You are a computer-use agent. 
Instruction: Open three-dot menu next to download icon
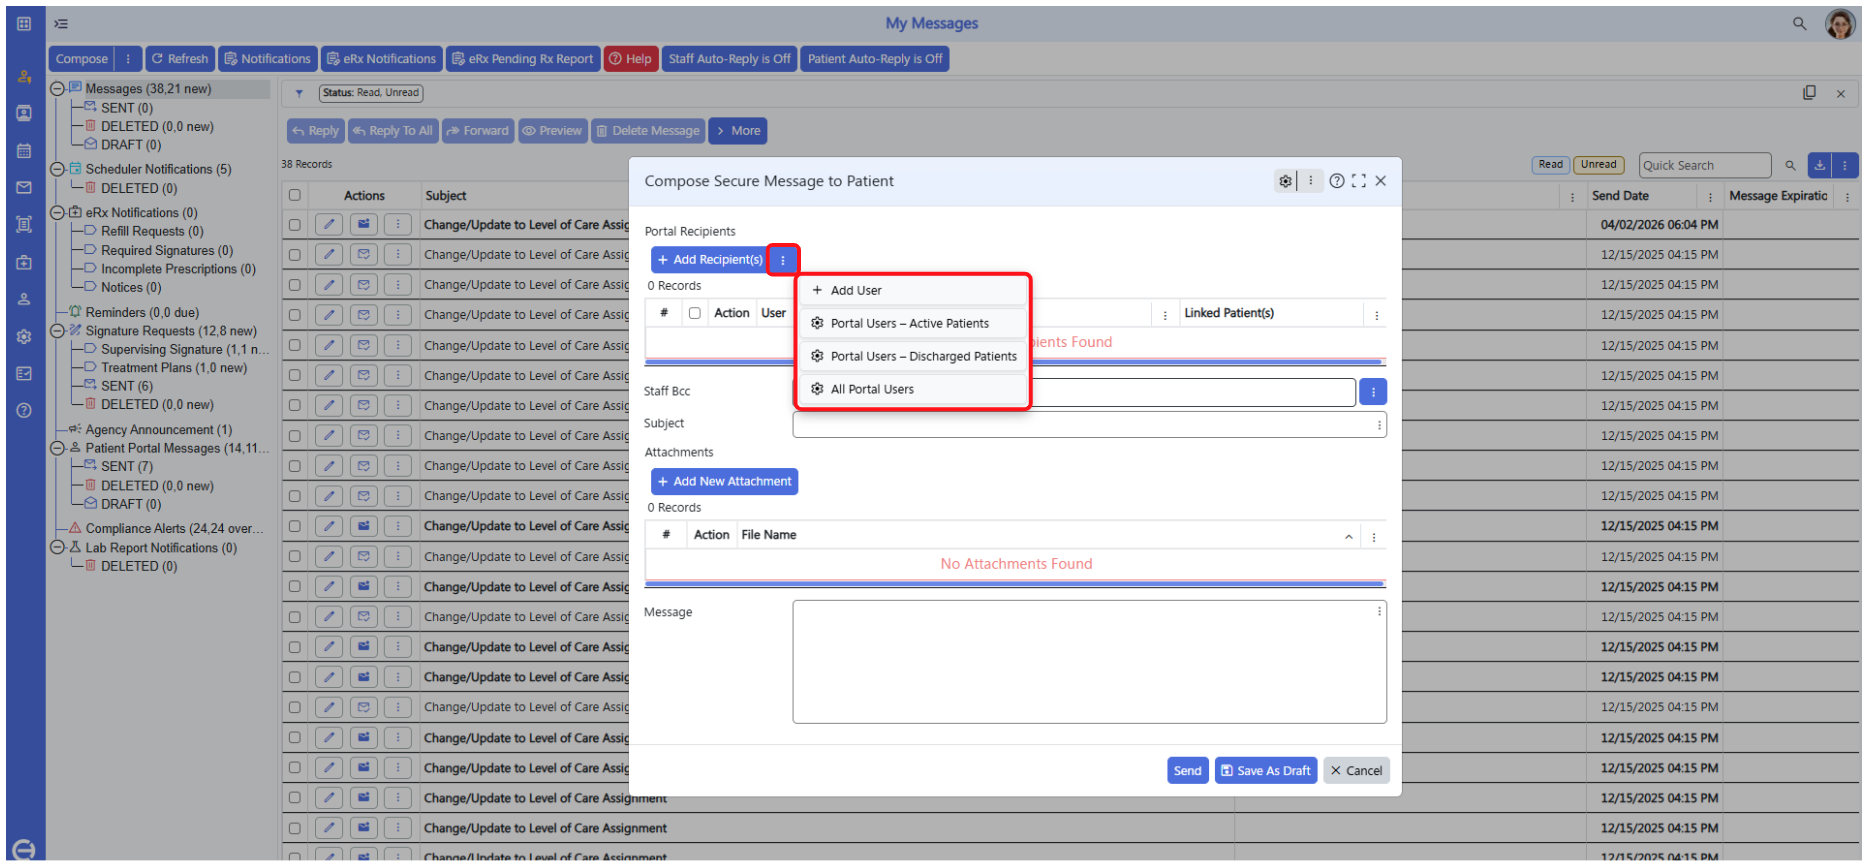[1845, 165]
